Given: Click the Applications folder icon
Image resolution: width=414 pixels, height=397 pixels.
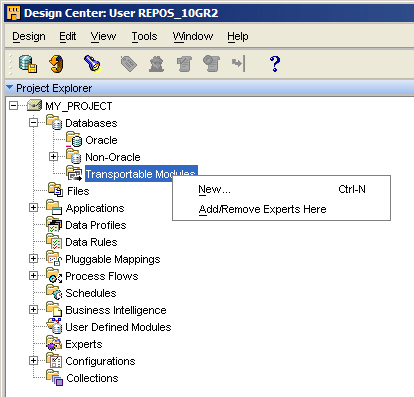Looking at the screenshot, I should pos(54,207).
